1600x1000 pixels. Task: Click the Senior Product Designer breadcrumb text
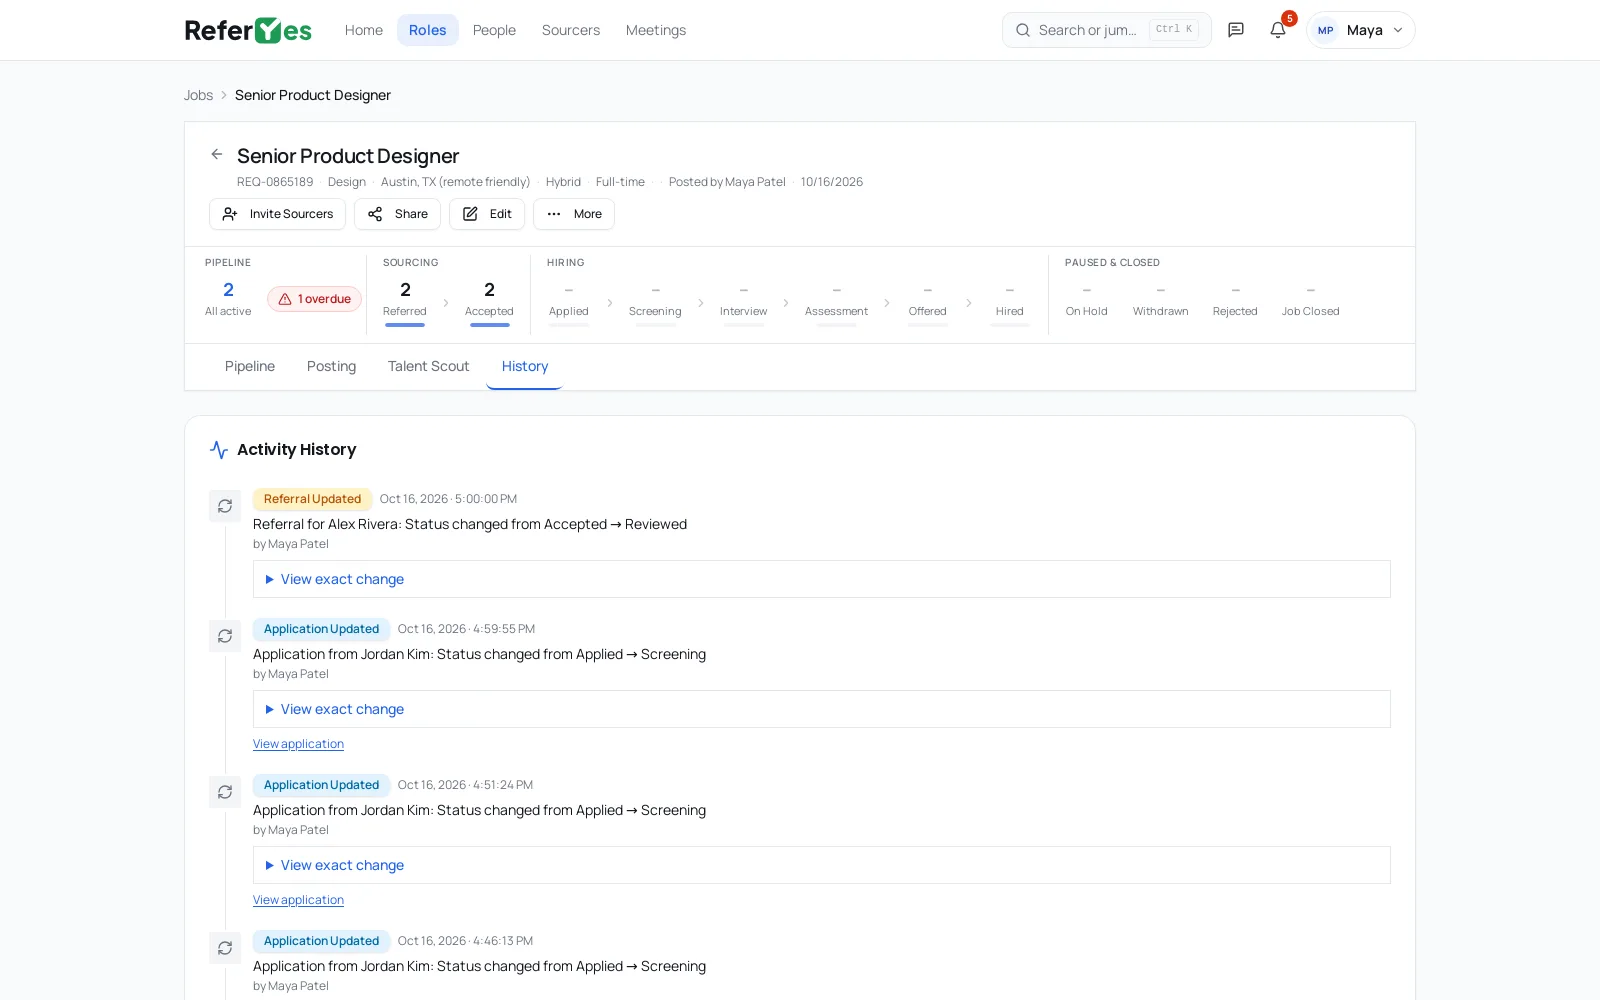[313, 95]
